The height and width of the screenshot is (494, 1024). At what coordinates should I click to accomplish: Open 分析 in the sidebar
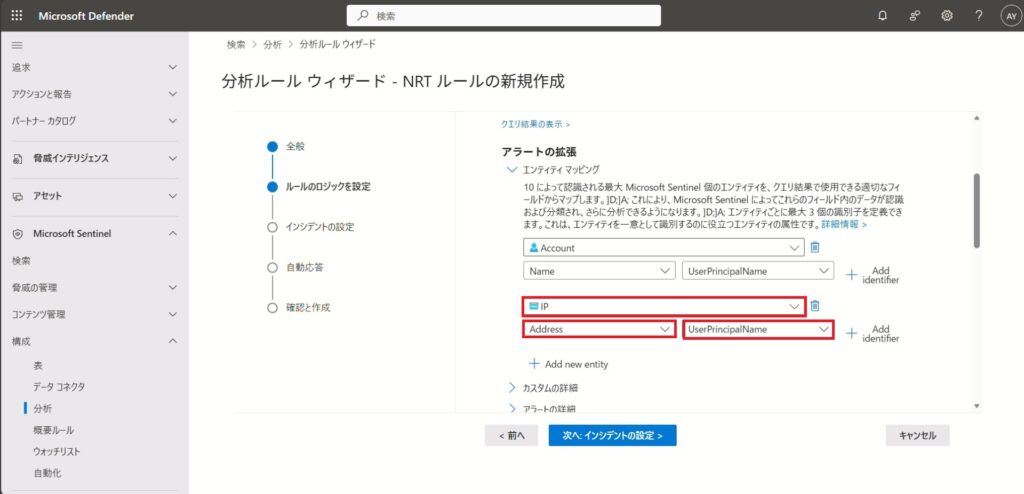[43, 408]
